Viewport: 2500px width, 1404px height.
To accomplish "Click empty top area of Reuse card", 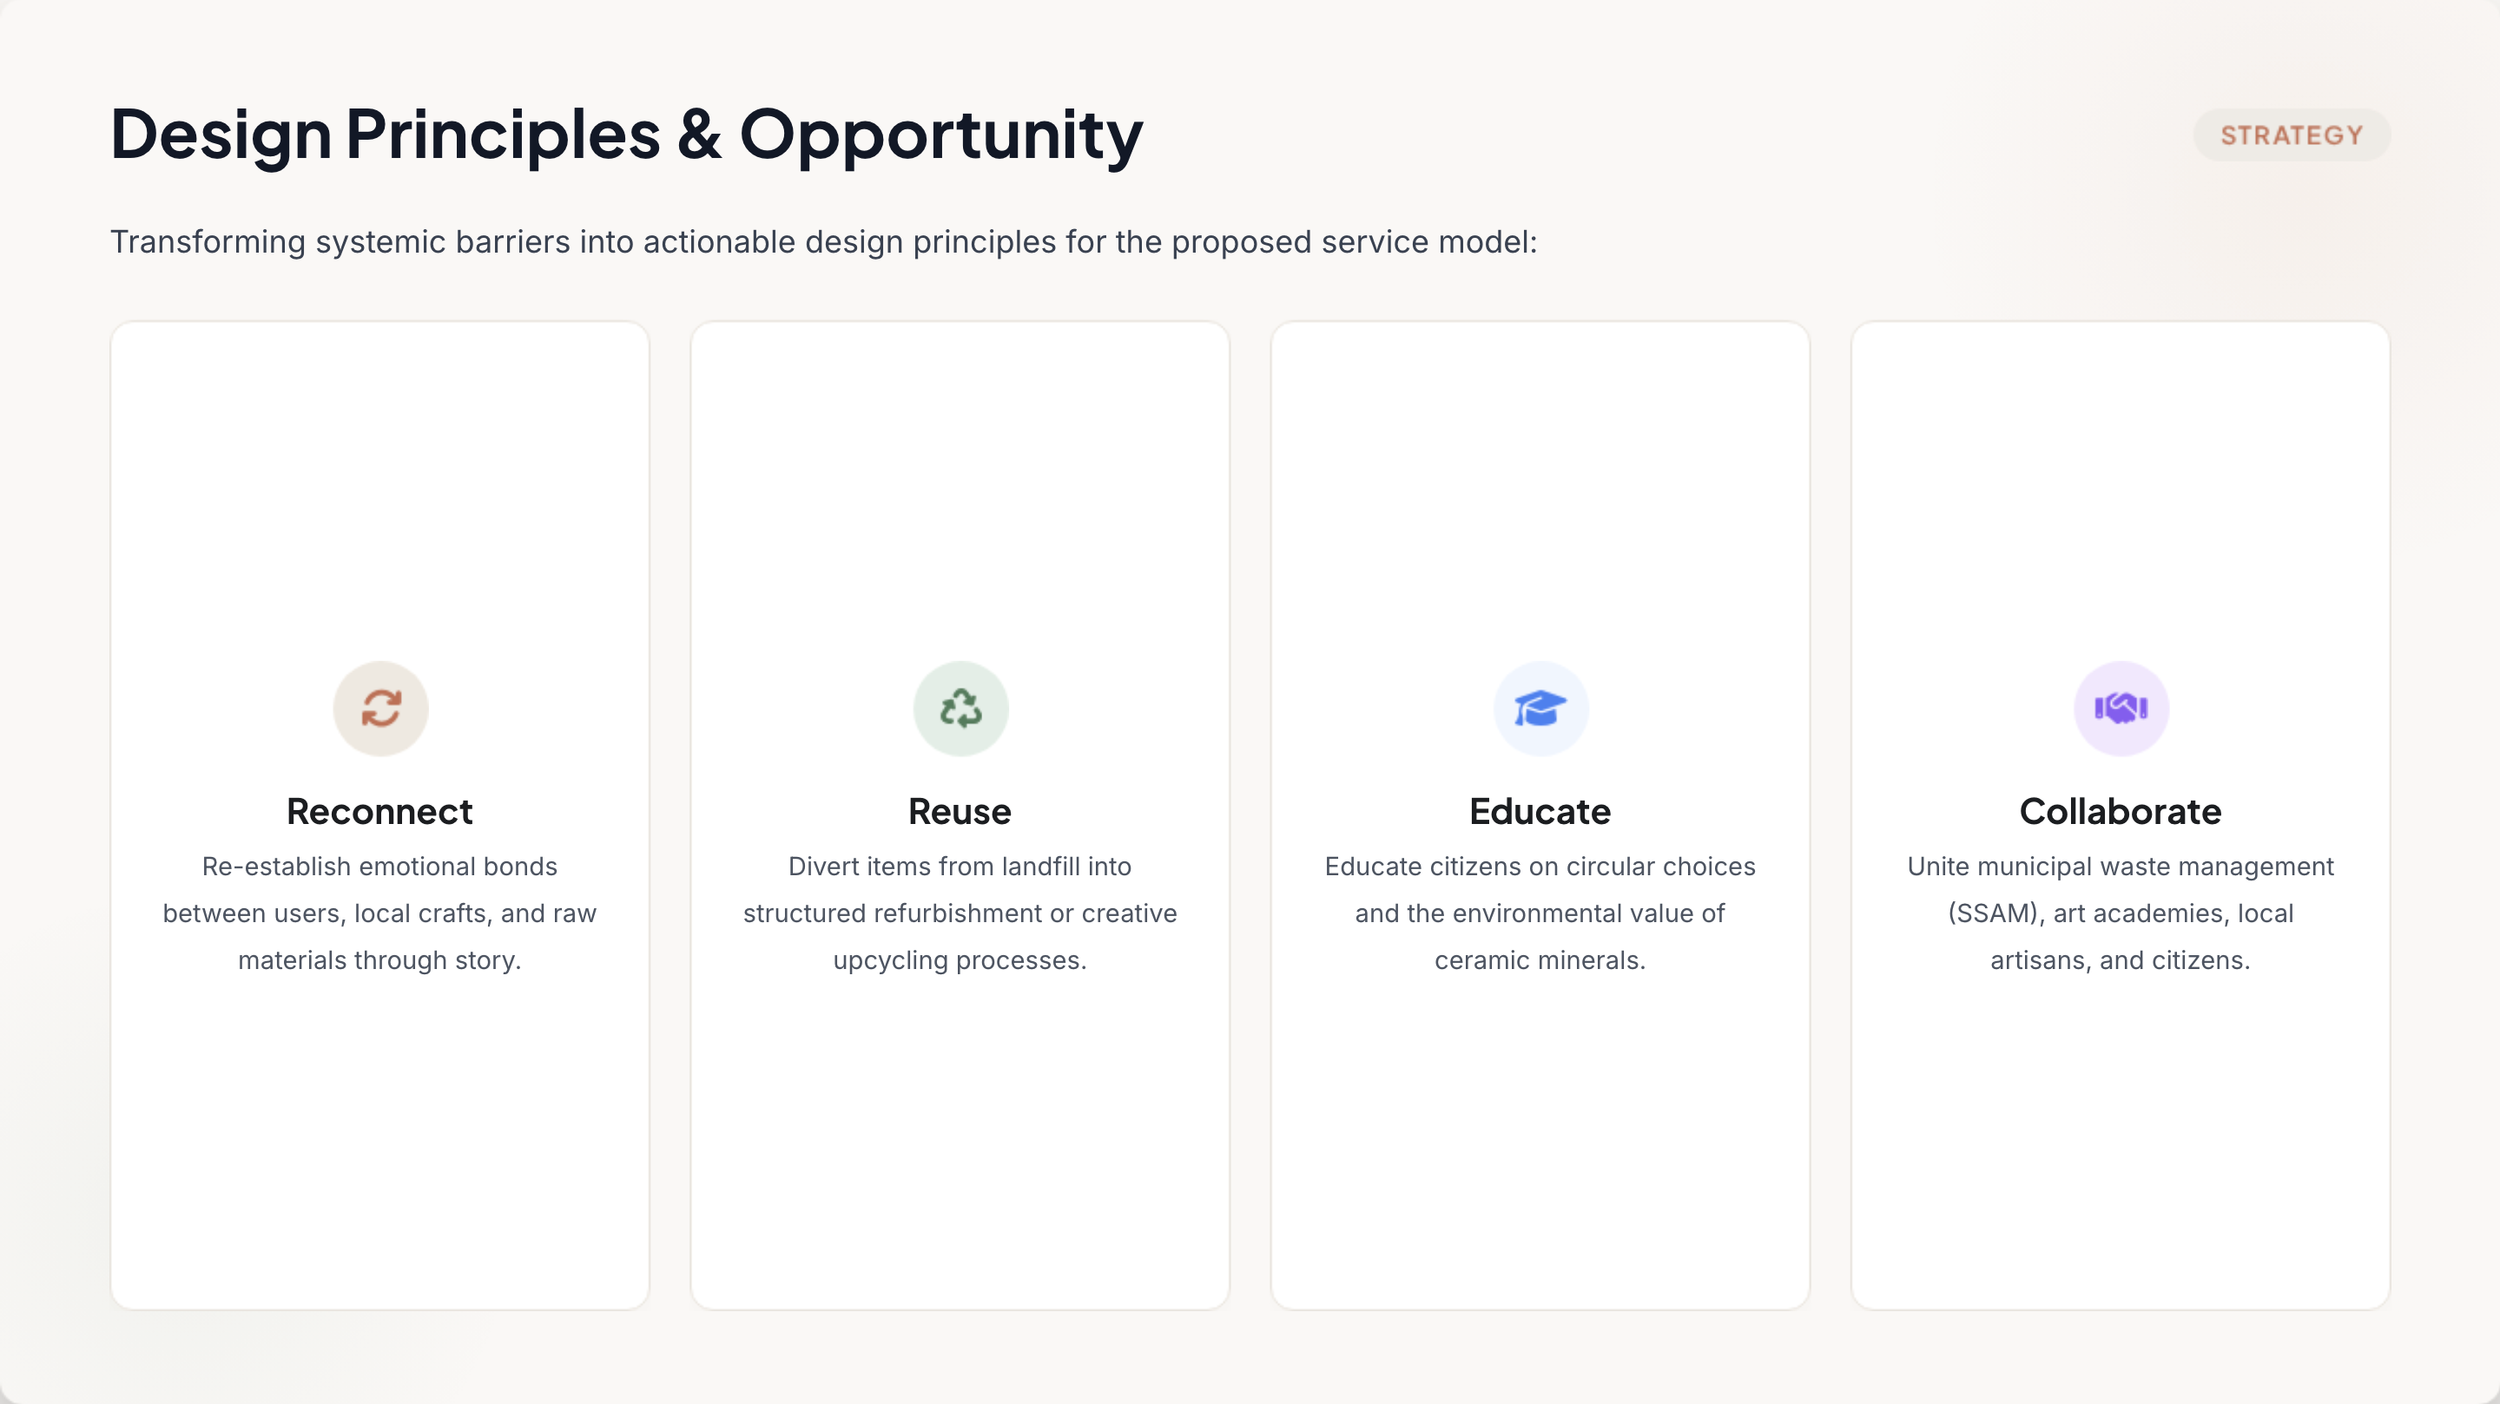I will 960,480.
